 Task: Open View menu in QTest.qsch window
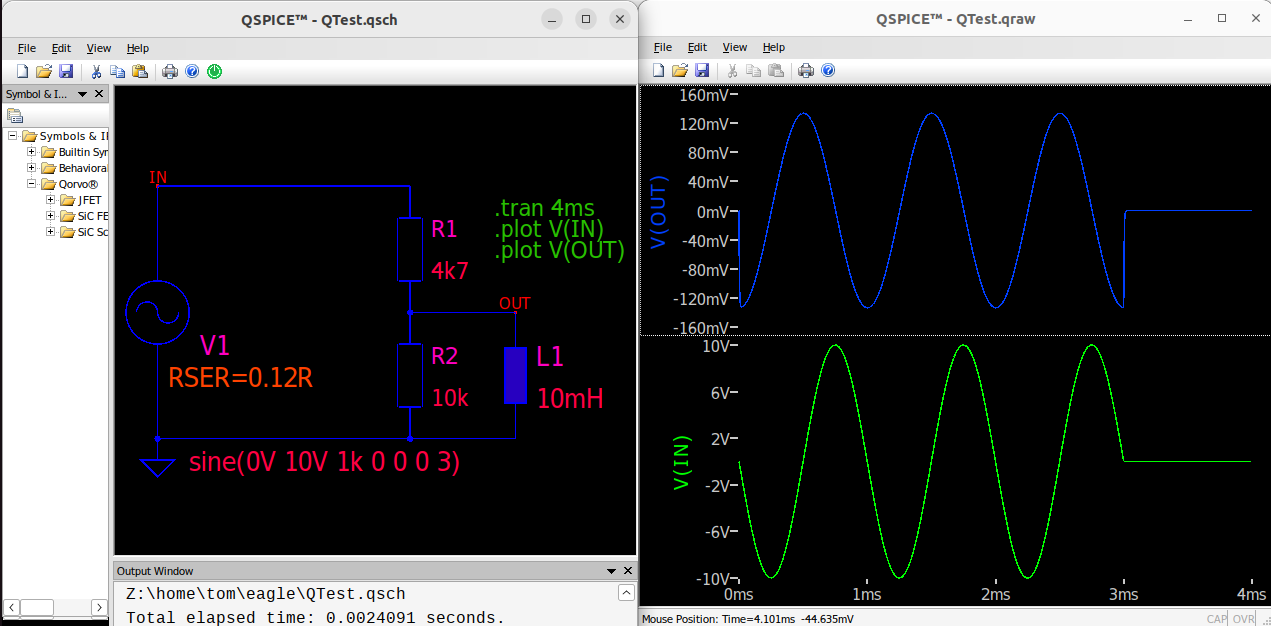point(99,48)
